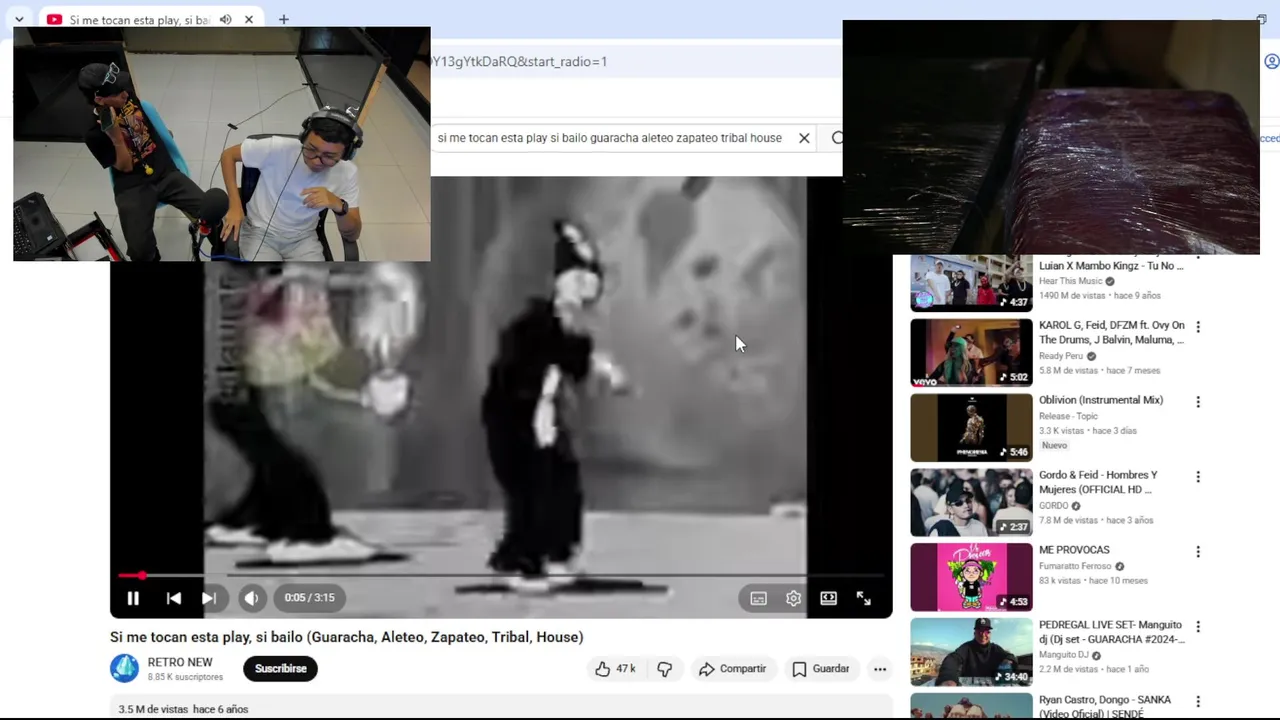This screenshot has width=1280, height=720.
Task: Open options for the Ryan Castro video
Action: tap(1198, 702)
